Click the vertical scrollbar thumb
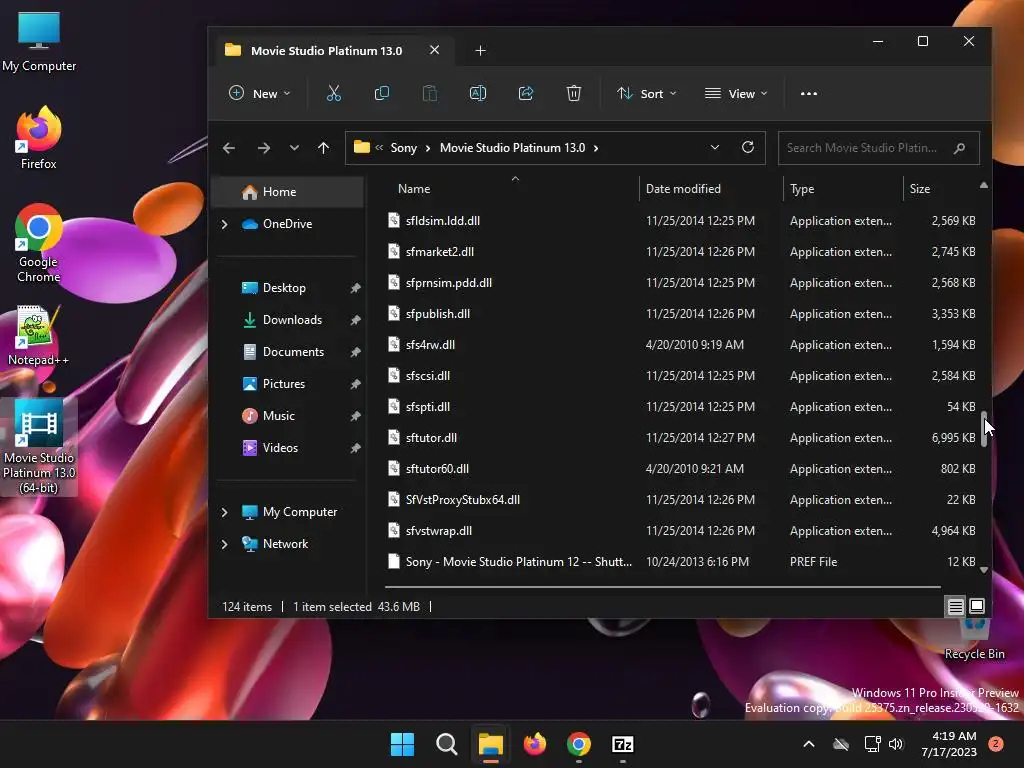Screen dimensions: 1024x768 [x=984, y=429]
